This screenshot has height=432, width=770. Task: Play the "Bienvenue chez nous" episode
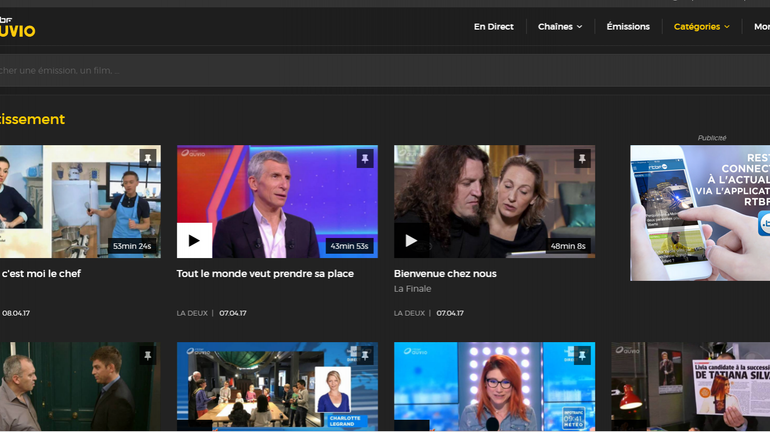(x=411, y=240)
